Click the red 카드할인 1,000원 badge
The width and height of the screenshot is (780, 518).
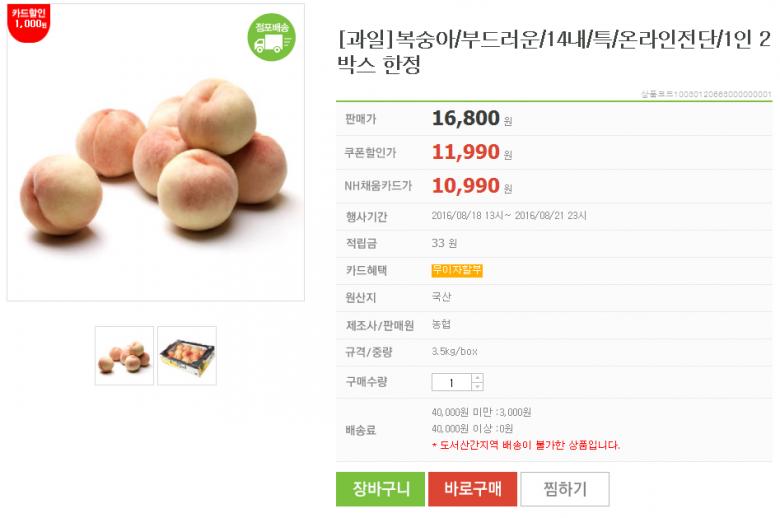click(29, 20)
